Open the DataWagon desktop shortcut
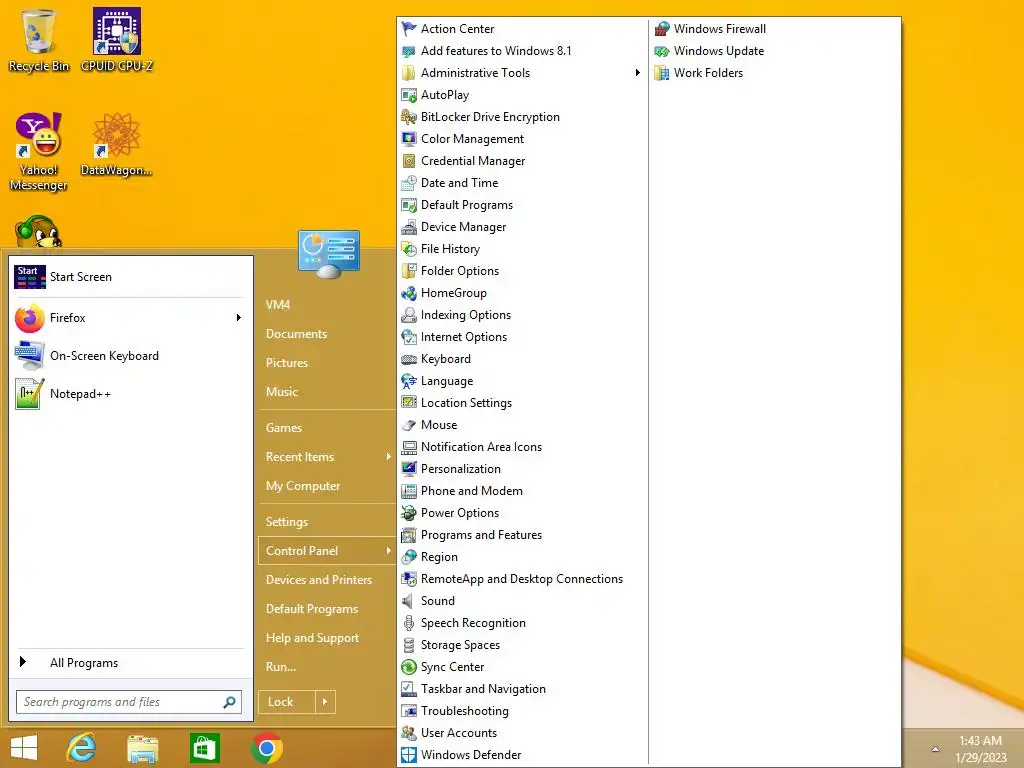Screen dimensions: 1024x768 (x=117, y=144)
